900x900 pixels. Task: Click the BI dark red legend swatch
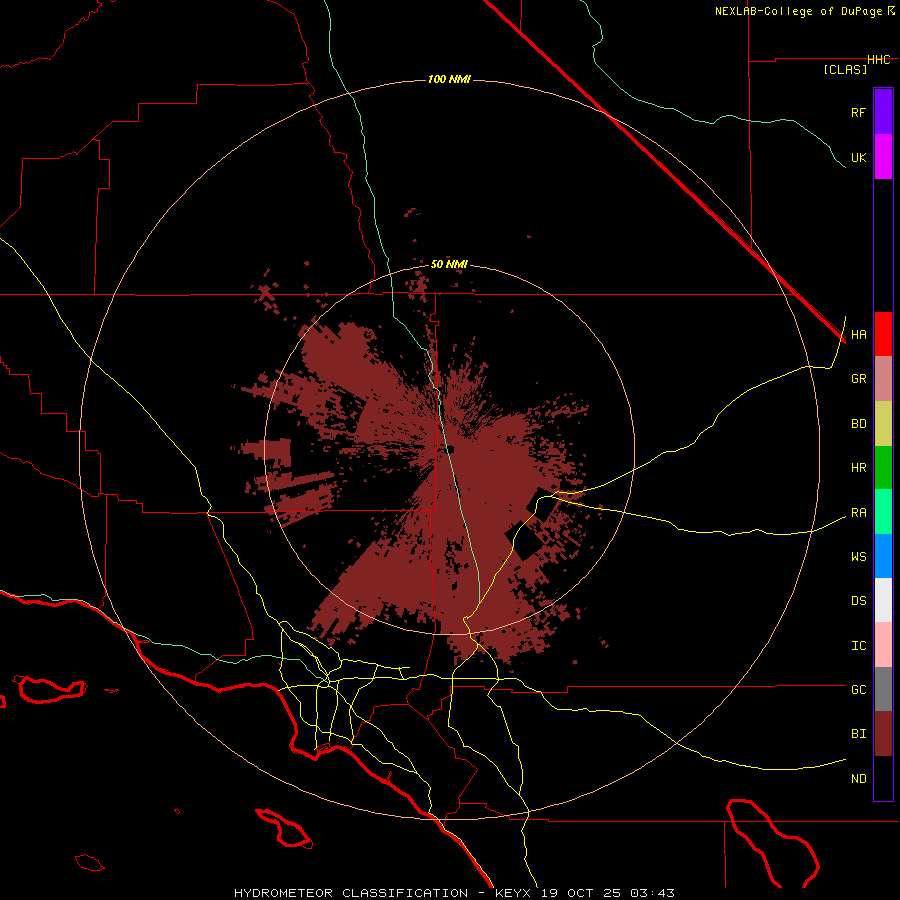point(883,734)
